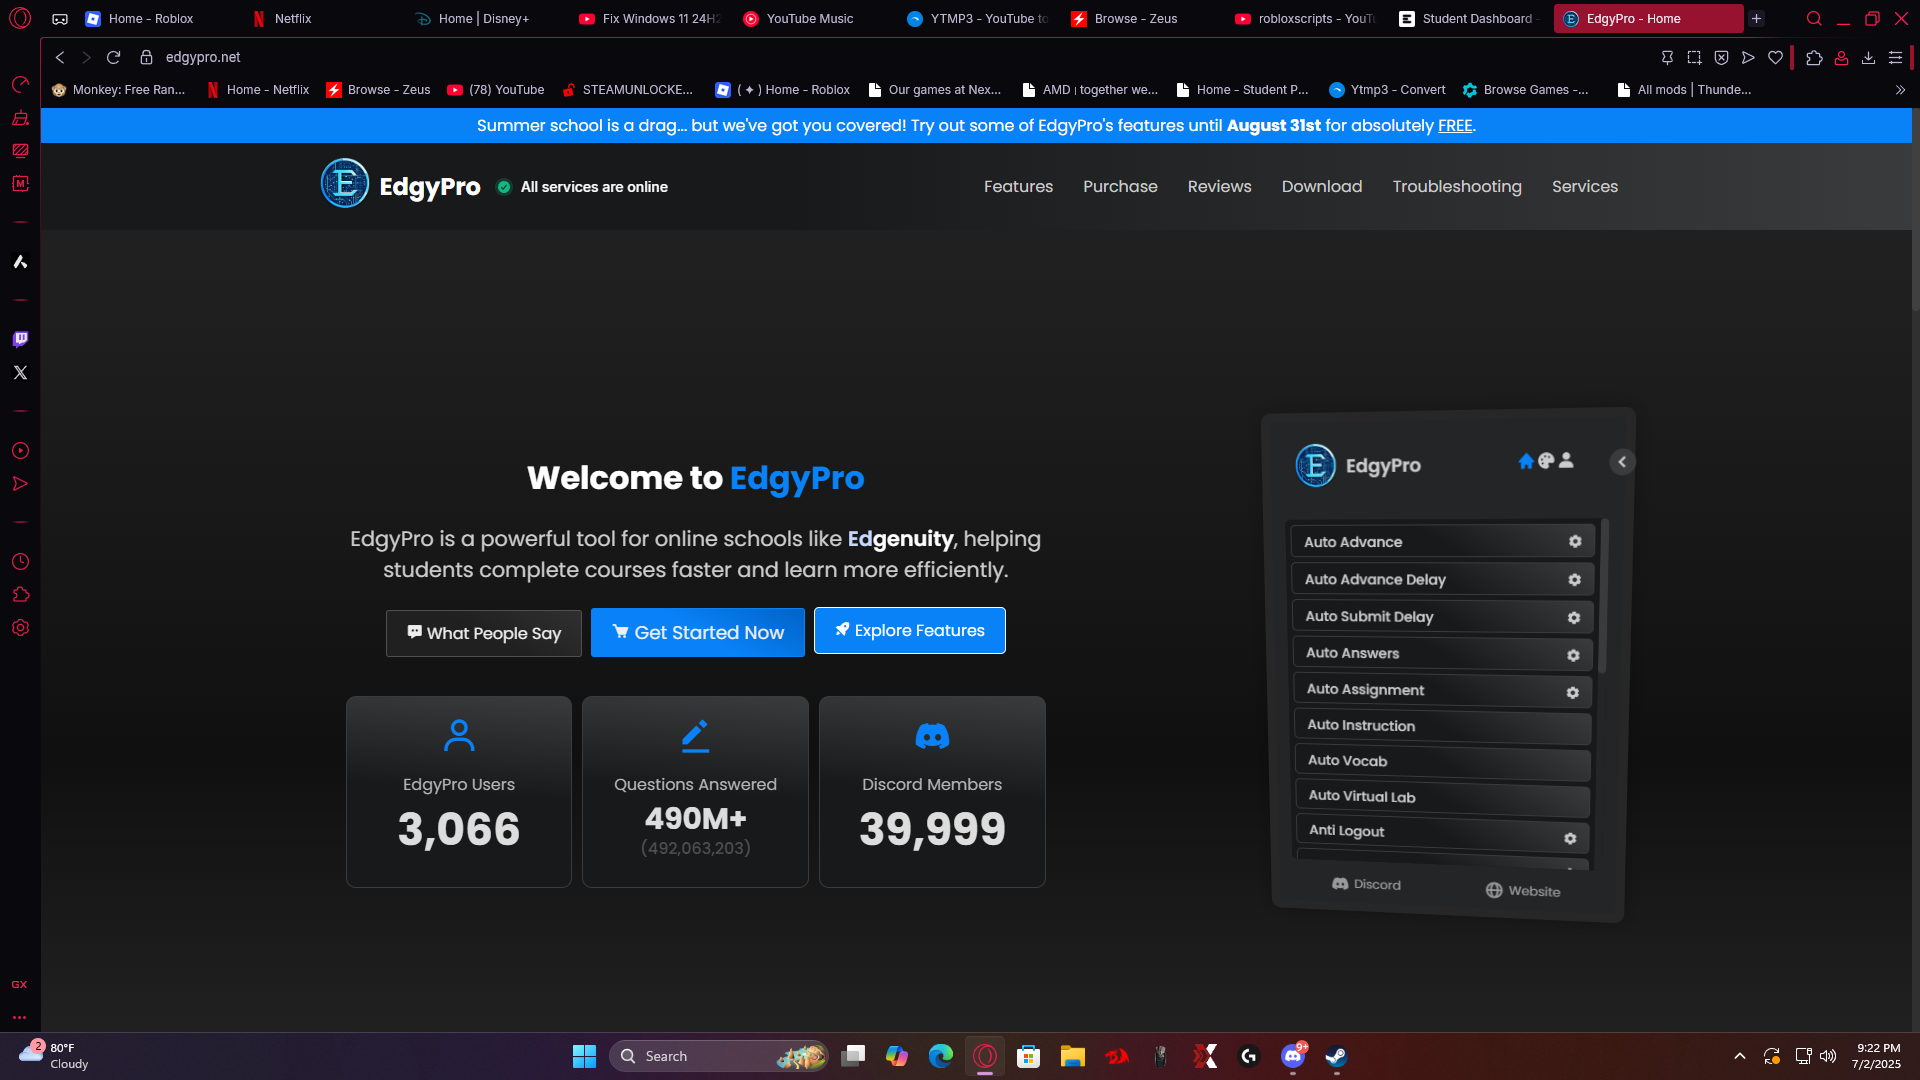This screenshot has width=1920, height=1080.
Task: Open the Troubleshooting nav link
Action: [1457, 186]
